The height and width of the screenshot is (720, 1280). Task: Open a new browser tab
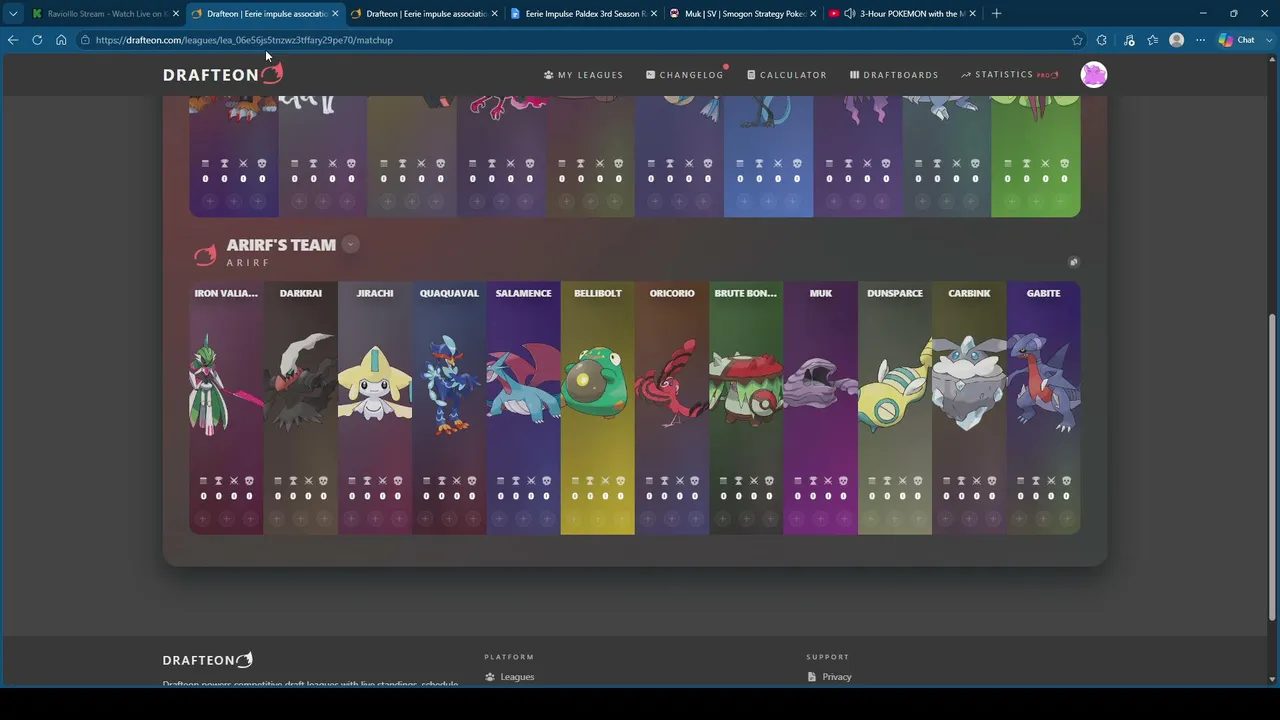click(996, 14)
